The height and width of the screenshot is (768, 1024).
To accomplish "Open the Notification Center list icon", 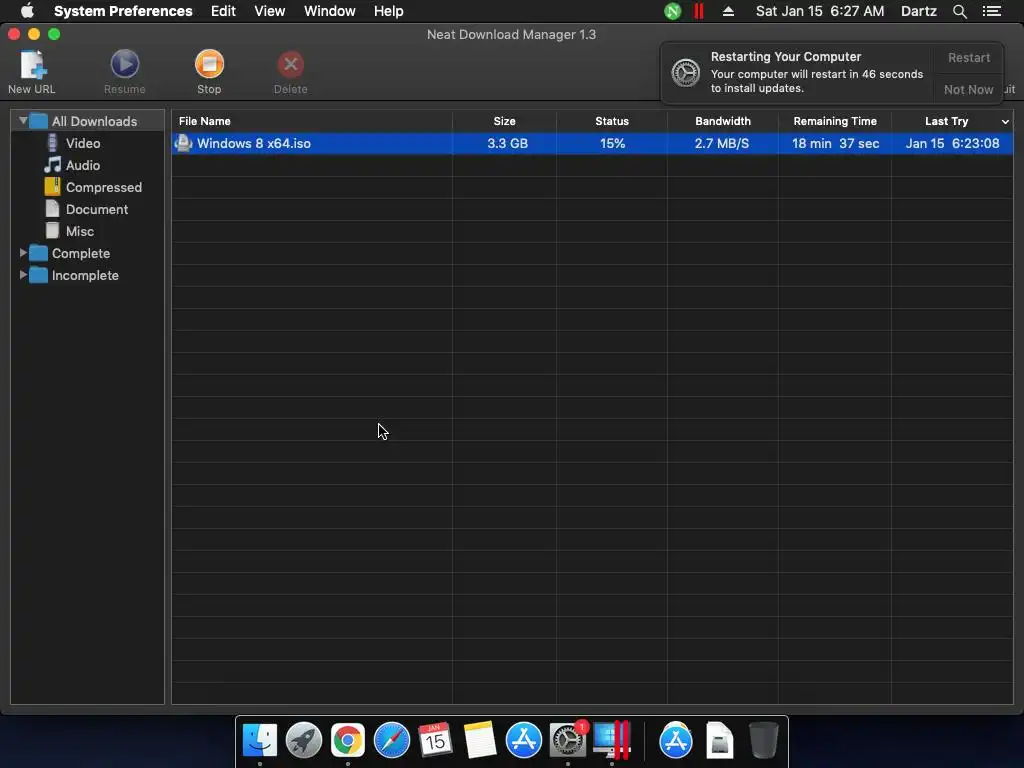I will coord(992,11).
